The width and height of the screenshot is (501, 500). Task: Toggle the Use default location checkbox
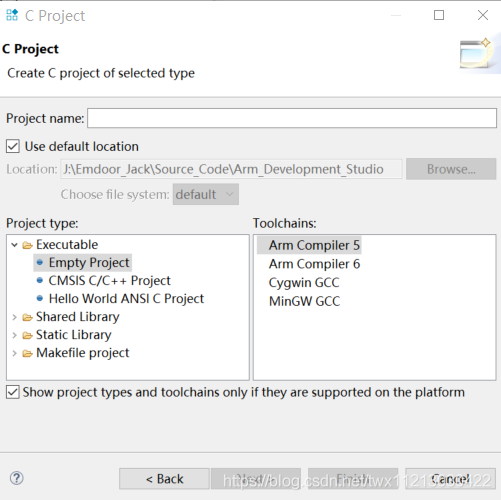(x=13, y=146)
